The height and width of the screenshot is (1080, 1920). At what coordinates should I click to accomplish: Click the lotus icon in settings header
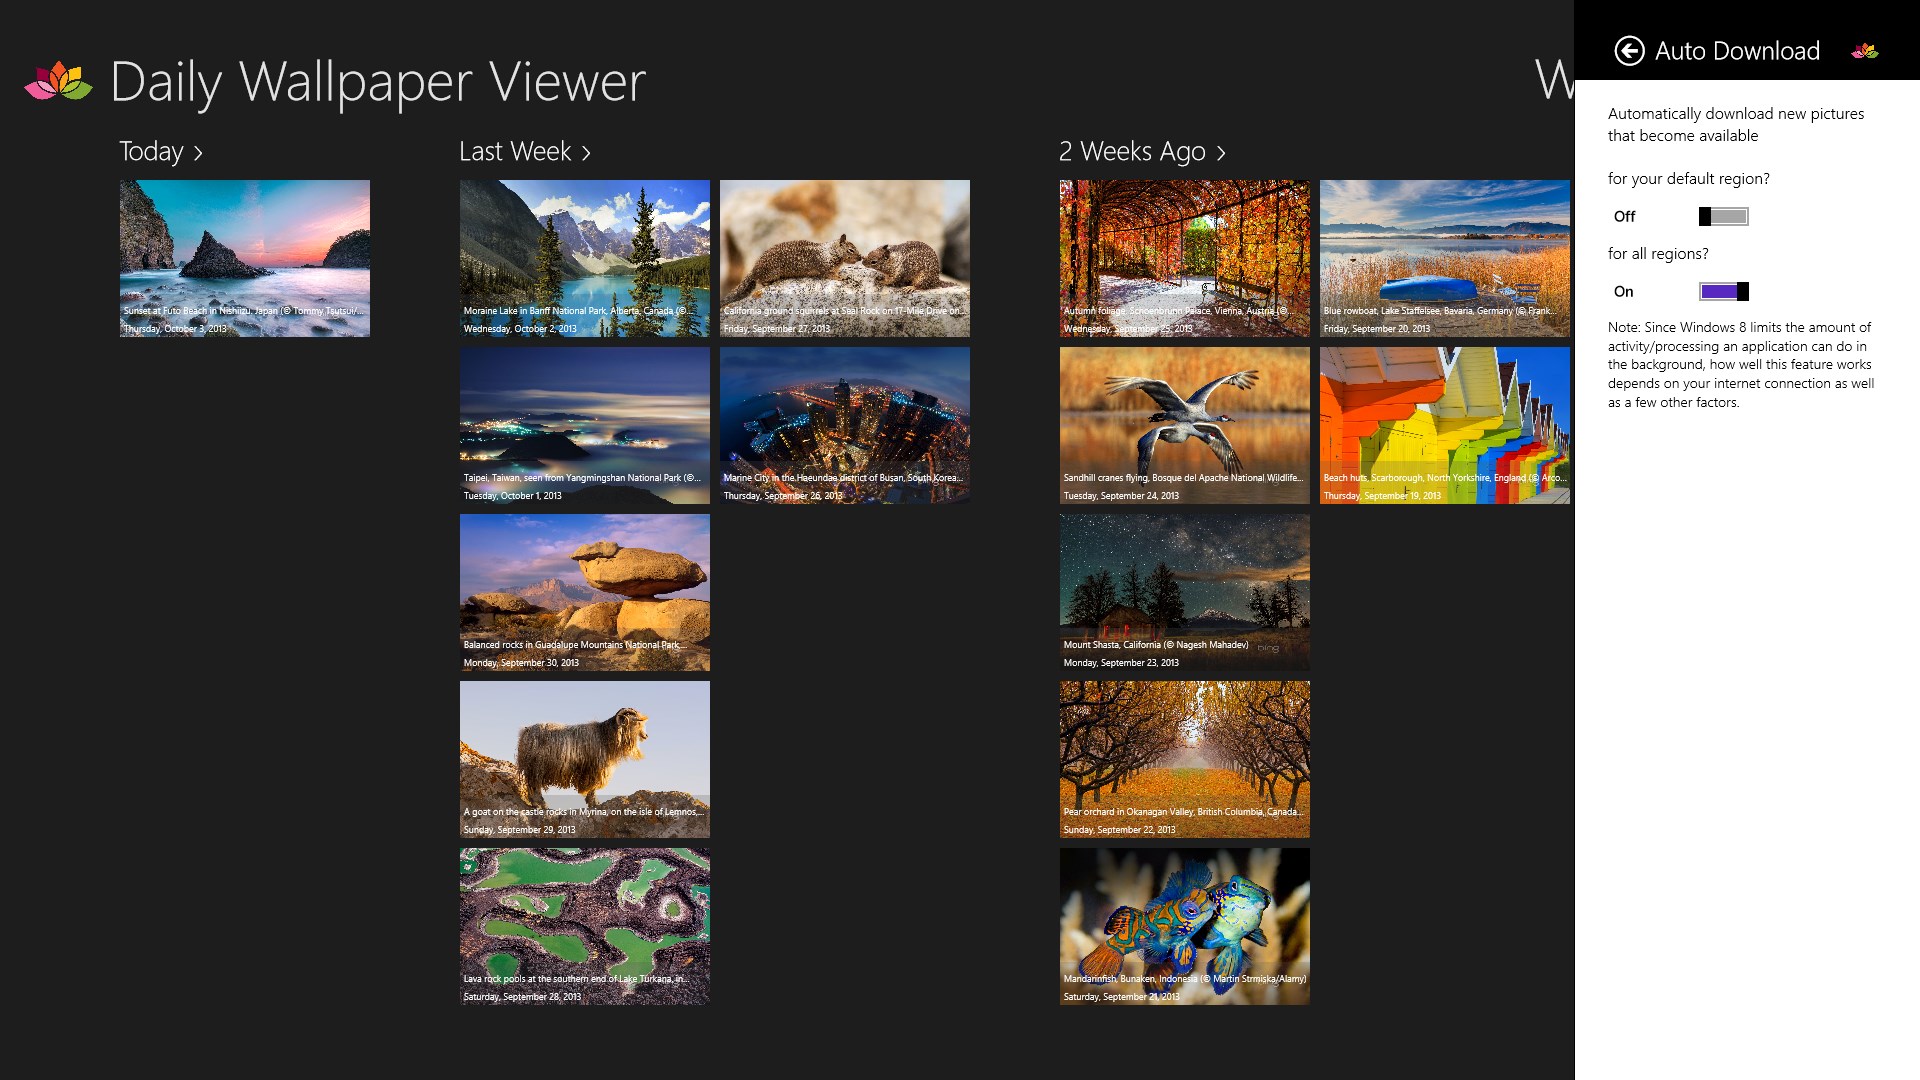coord(1864,51)
